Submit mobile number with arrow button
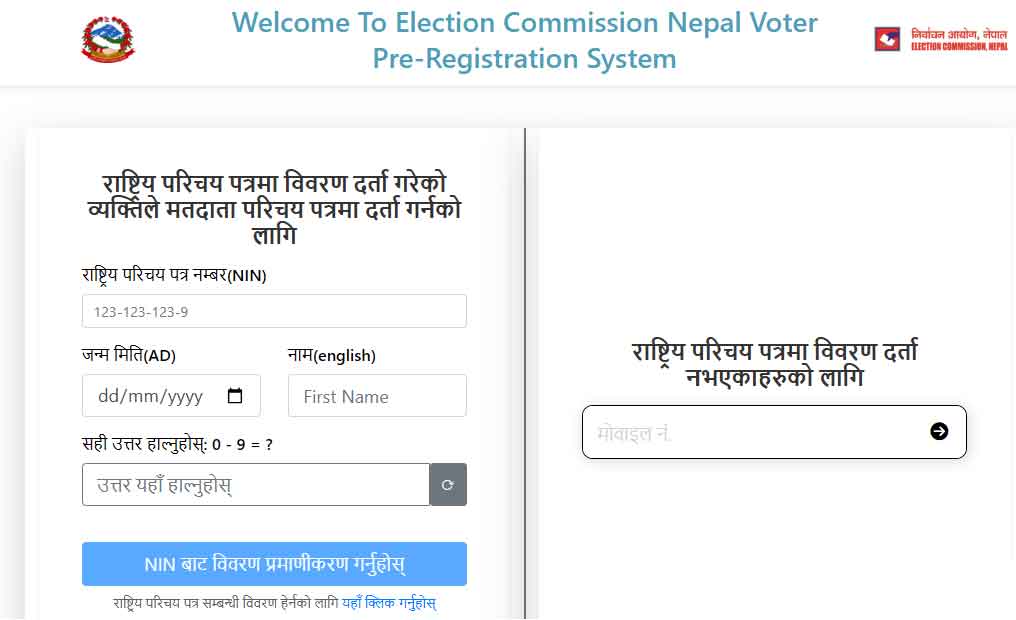This screenshot has width=1016, height=620. (x=939, y=431)
